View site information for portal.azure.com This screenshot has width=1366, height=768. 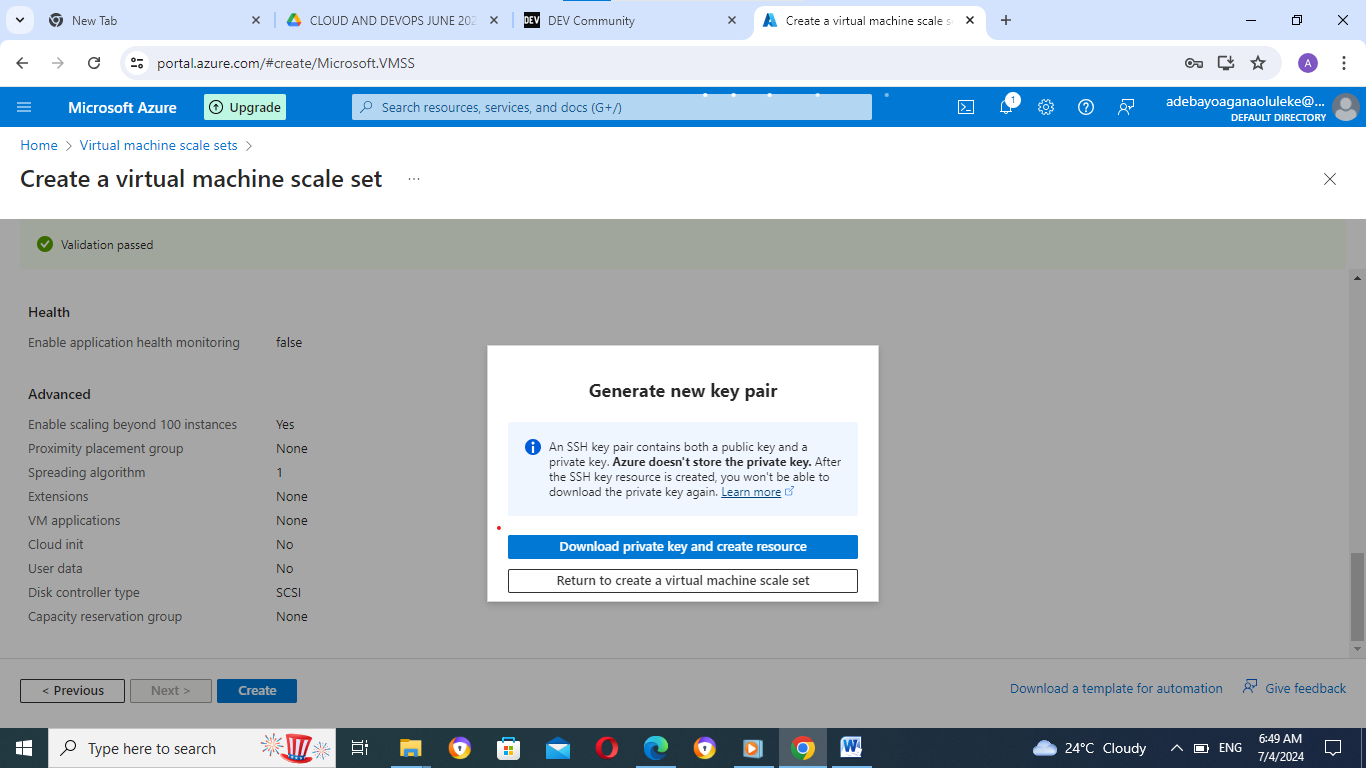coord(138,63)
